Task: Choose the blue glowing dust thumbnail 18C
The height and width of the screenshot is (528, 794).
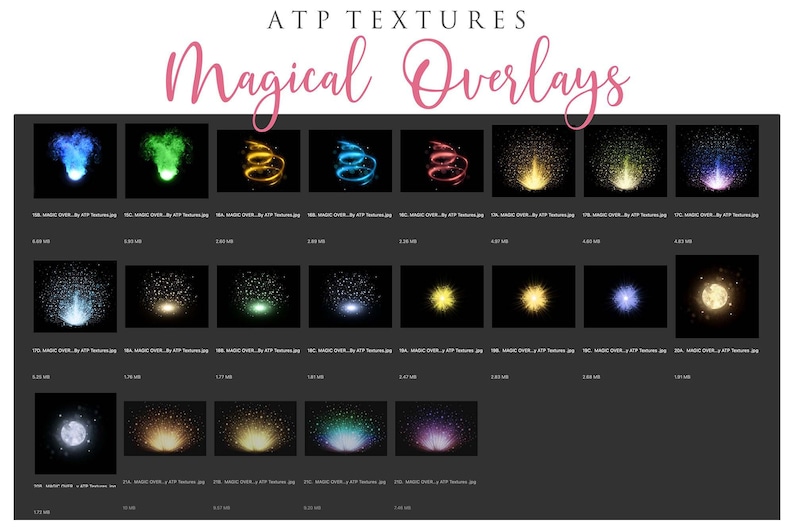Action: coord(350,297)
